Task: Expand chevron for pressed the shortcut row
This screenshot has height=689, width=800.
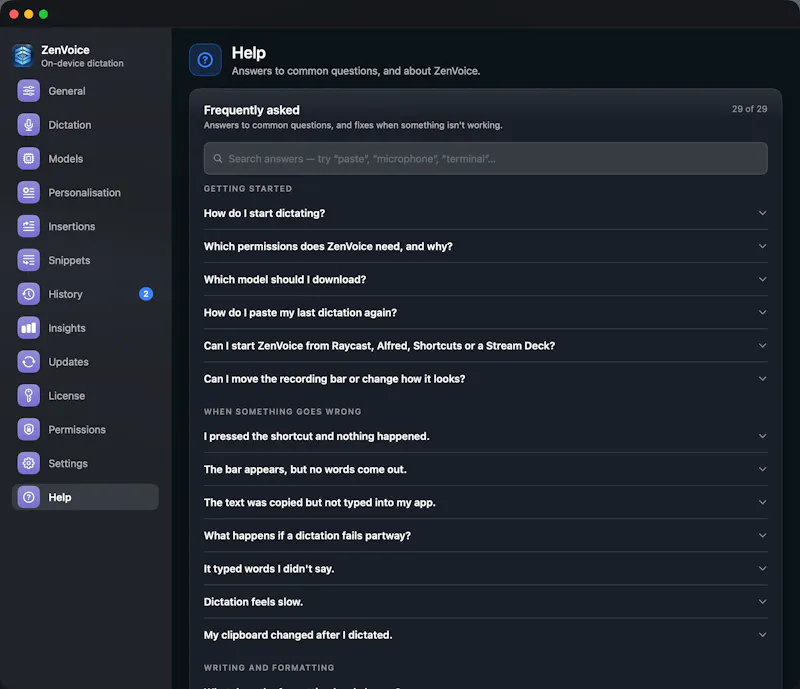Action: click(762, 436)
